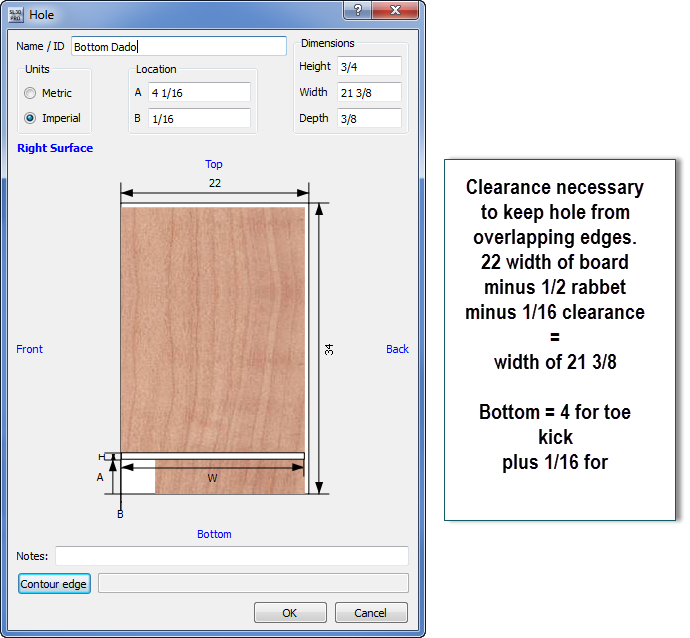Select the Imperial units radio button
Viewport: 690px width, 638px height.
coord(30,118)
